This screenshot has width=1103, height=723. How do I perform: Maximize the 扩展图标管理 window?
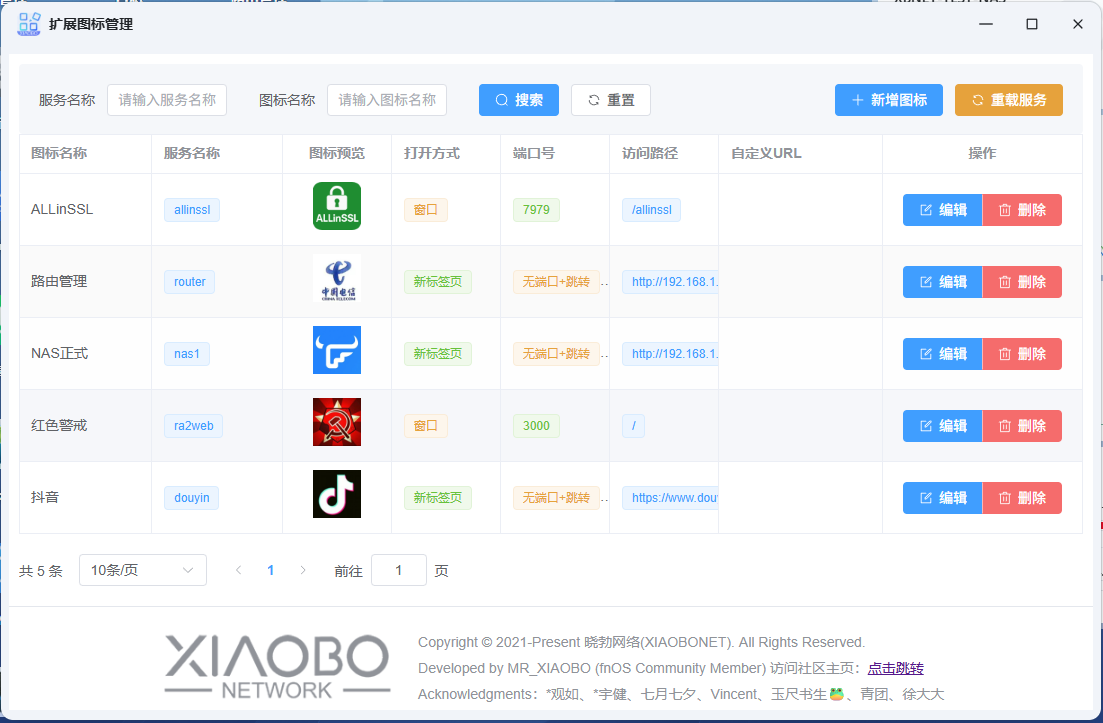point(1032,24)
